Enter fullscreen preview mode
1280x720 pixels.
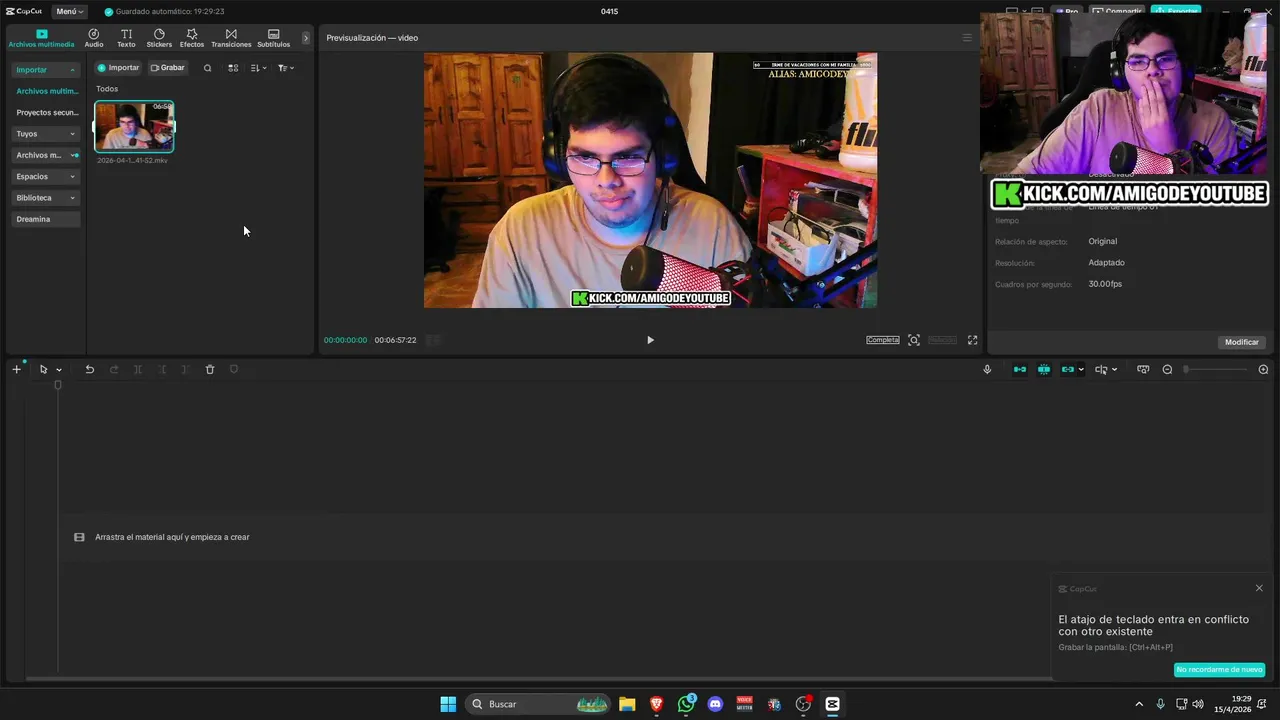point(972,340)
